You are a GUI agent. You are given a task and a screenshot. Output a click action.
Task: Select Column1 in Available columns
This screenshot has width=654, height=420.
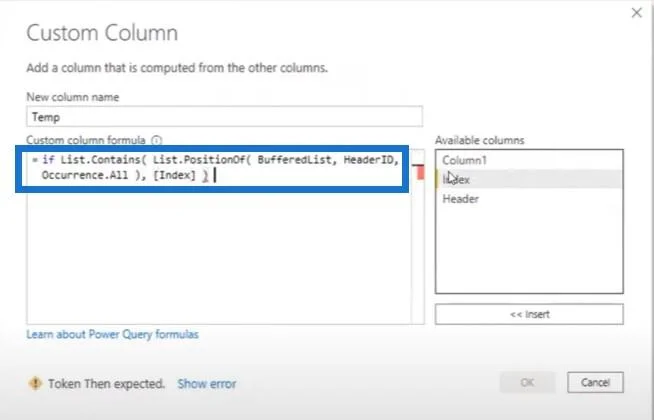coord(529,160)
